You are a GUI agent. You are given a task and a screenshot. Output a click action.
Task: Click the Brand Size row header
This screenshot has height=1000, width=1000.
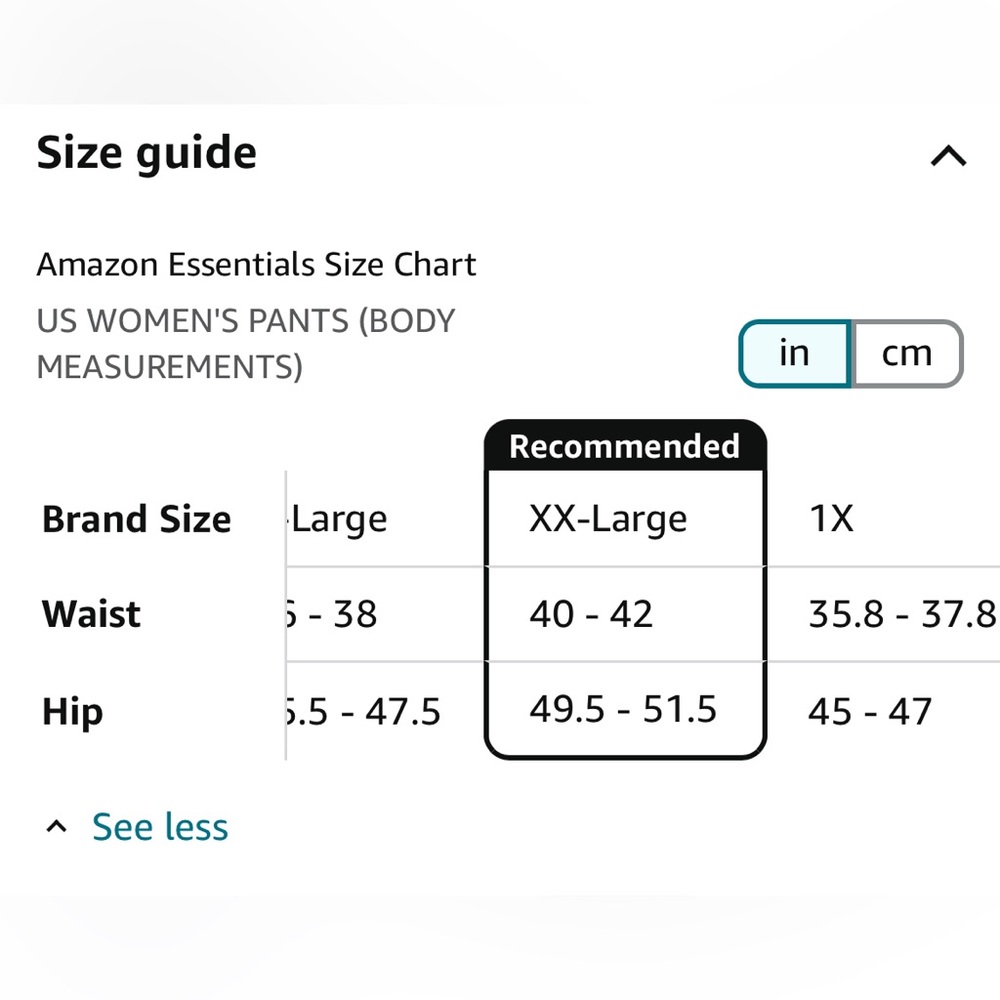137,519
